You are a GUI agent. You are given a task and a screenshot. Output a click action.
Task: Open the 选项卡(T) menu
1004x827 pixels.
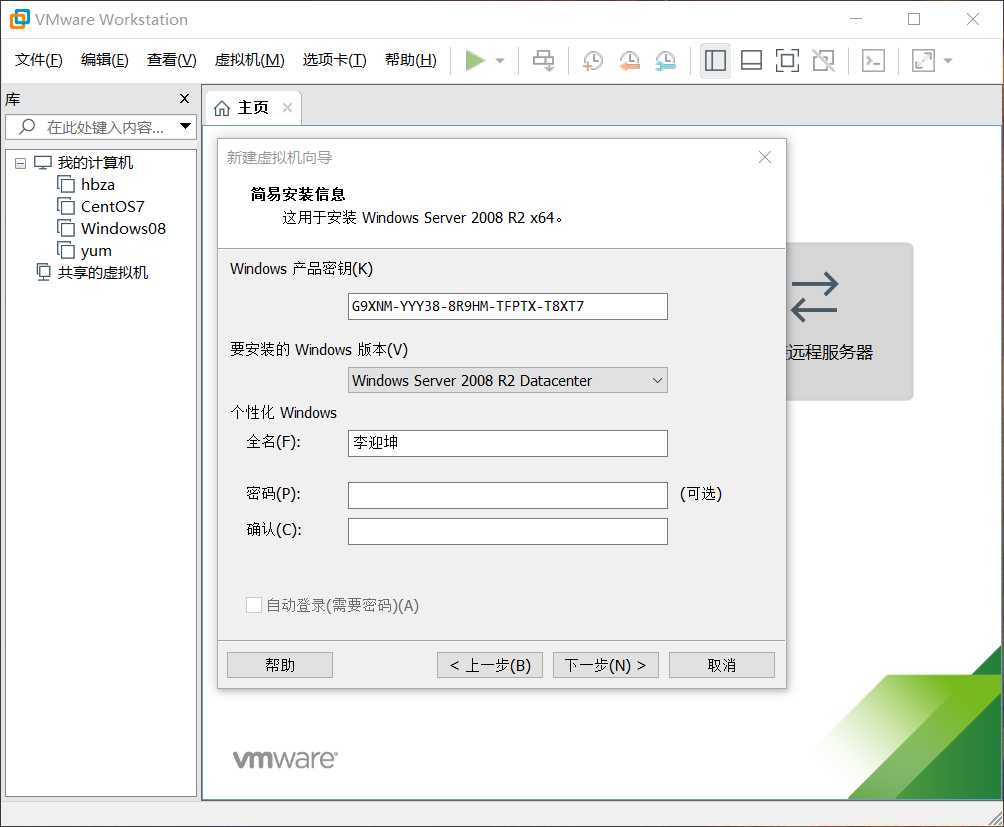(334, 60)
